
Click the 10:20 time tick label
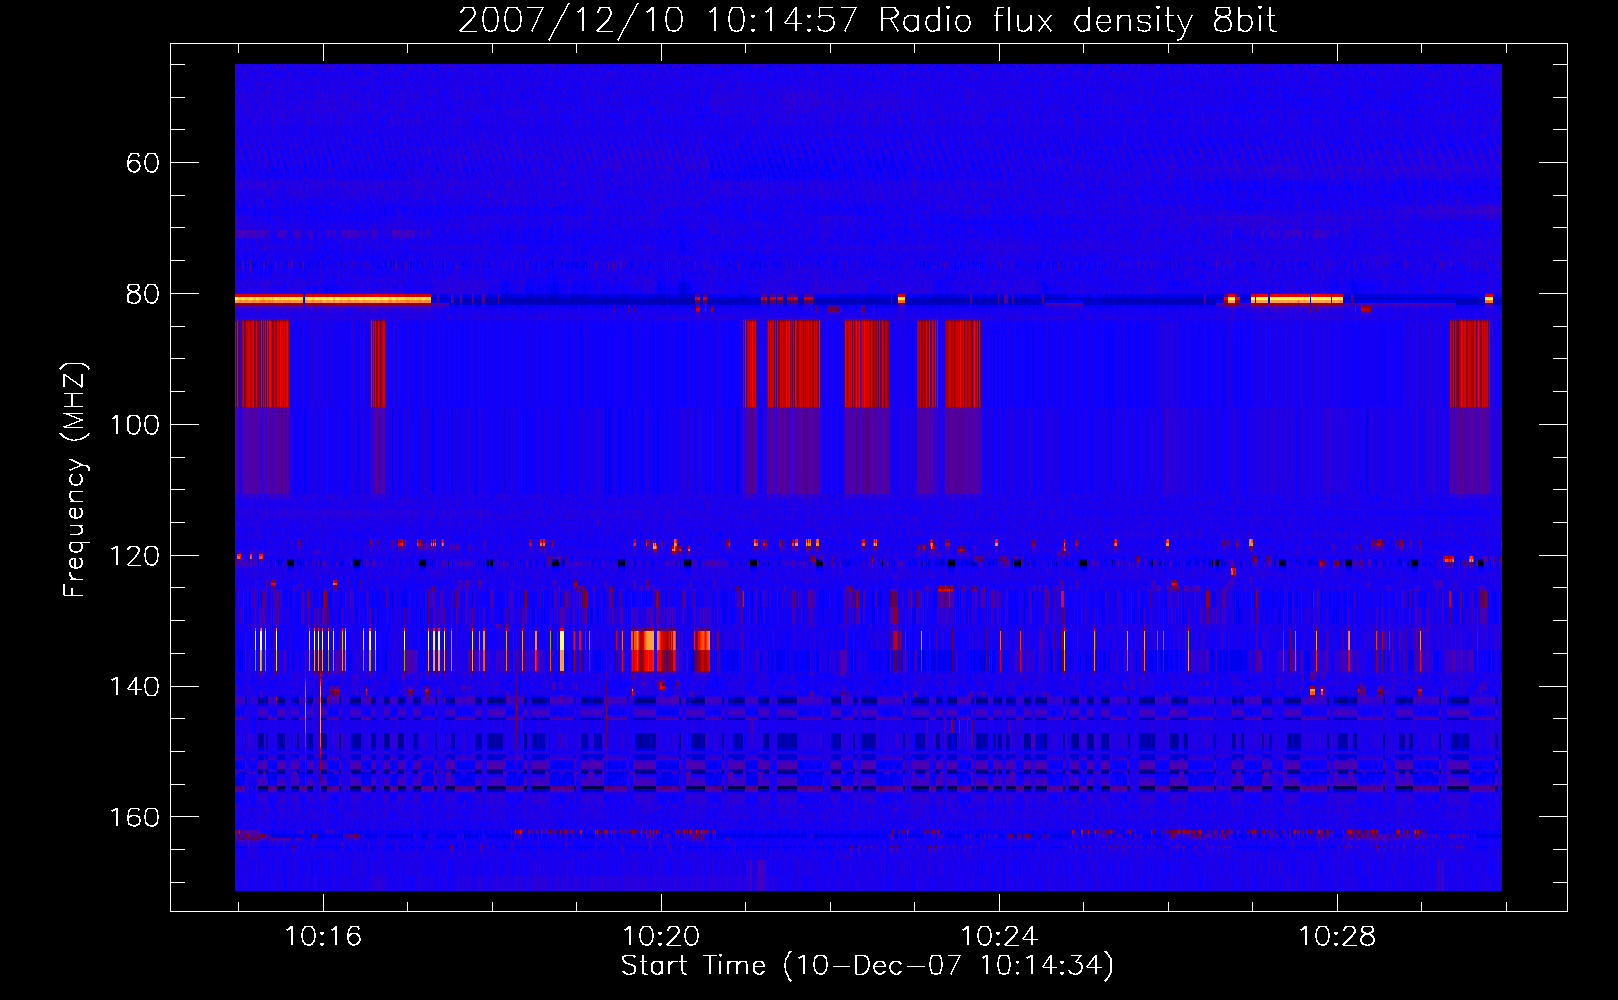(x=661, y=937)
